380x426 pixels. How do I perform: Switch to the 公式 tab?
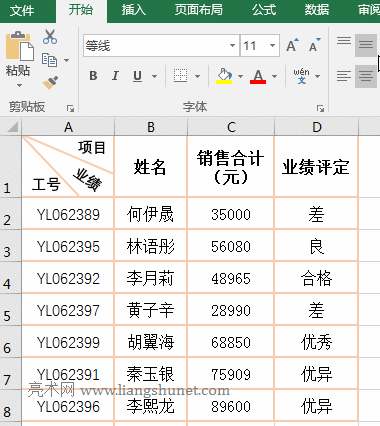(x=264, y=10)
